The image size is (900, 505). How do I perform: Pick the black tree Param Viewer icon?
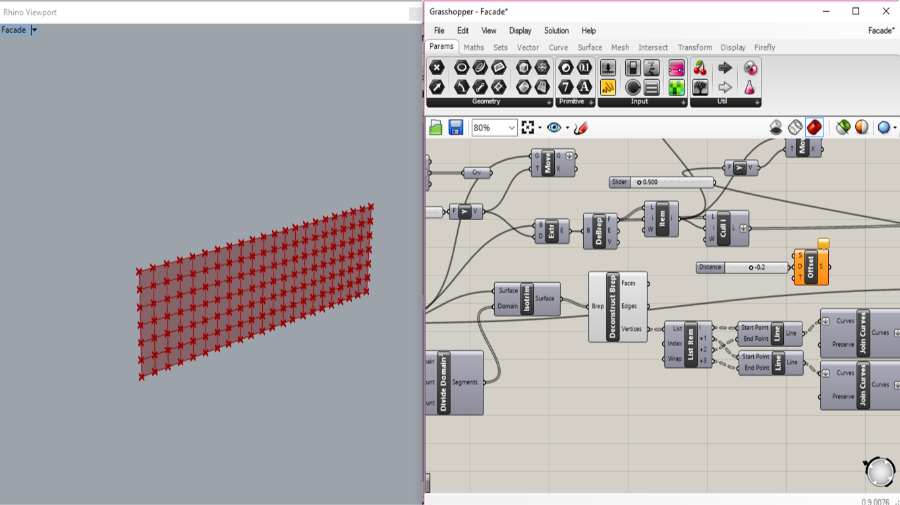(x=700, y=87)
